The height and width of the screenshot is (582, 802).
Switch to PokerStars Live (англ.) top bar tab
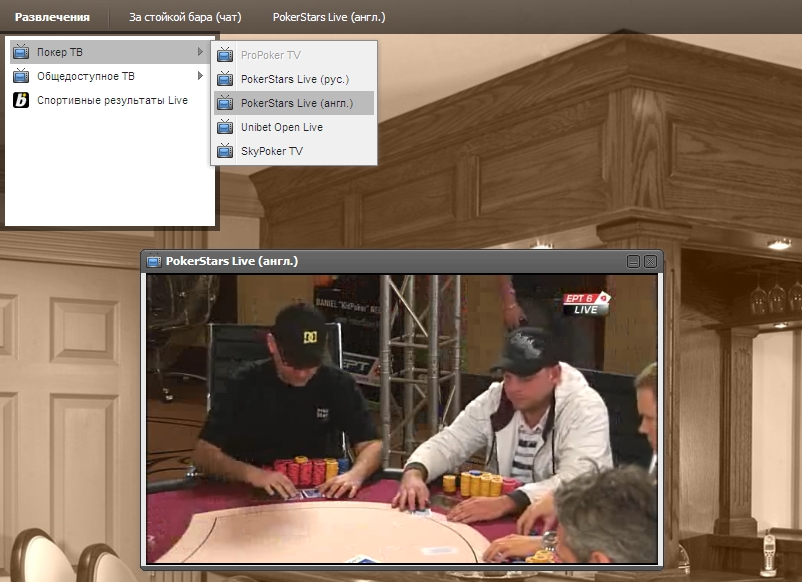[x=329, y=17]
